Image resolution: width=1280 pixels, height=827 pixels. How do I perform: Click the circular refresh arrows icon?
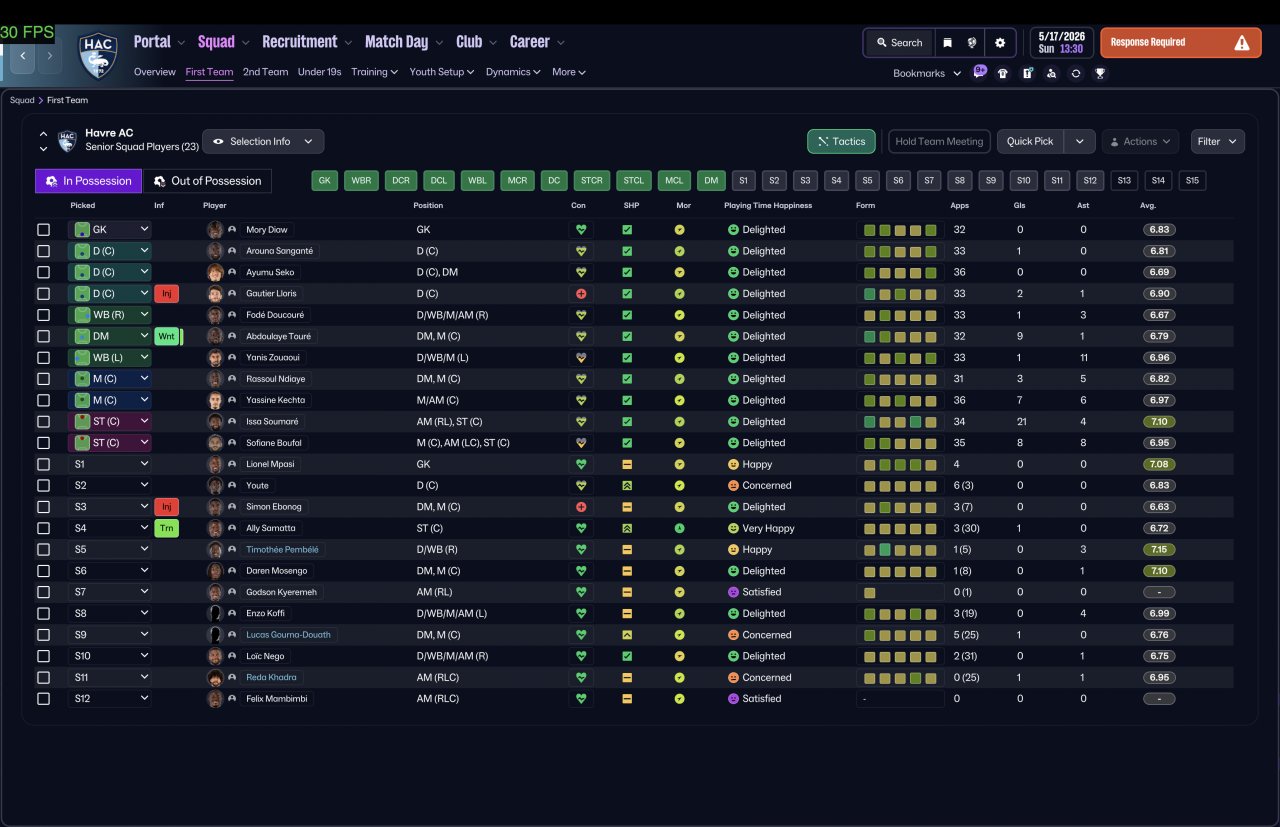pos(1075,73)
